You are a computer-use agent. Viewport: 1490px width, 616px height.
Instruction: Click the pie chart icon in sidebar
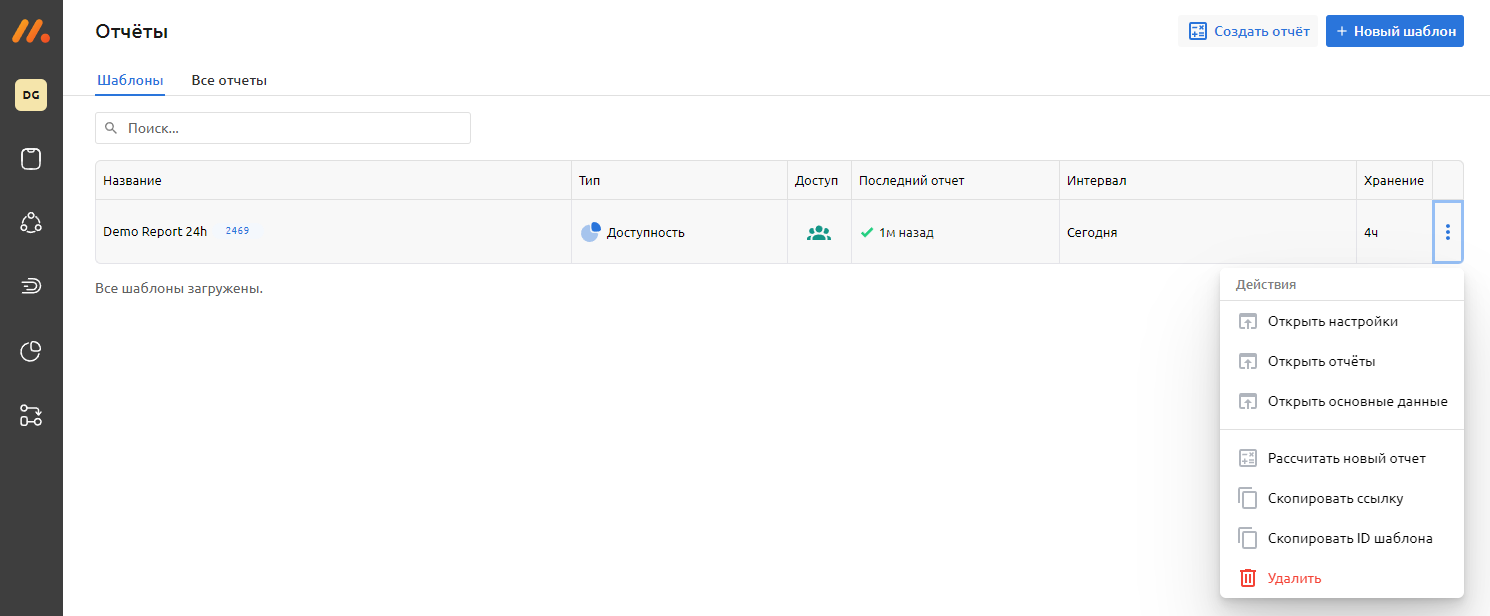tap(31, 351)
